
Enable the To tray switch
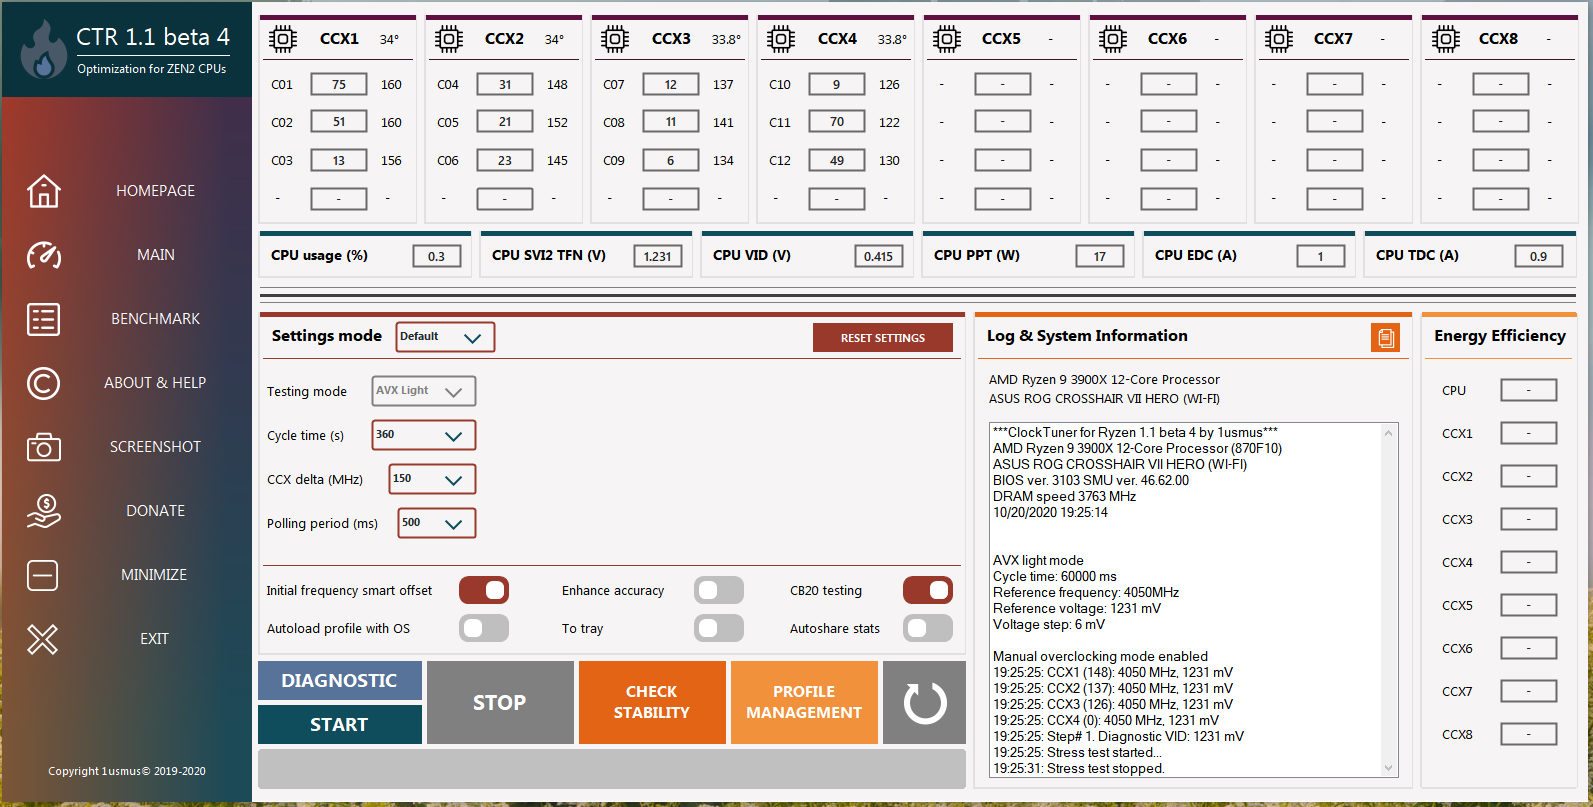(x=719, y=628)
